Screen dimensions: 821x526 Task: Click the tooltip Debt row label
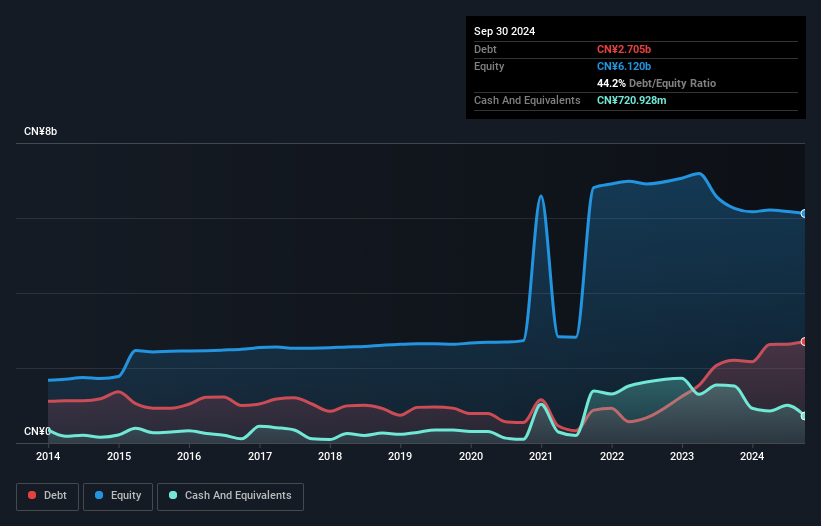point(485,49)
